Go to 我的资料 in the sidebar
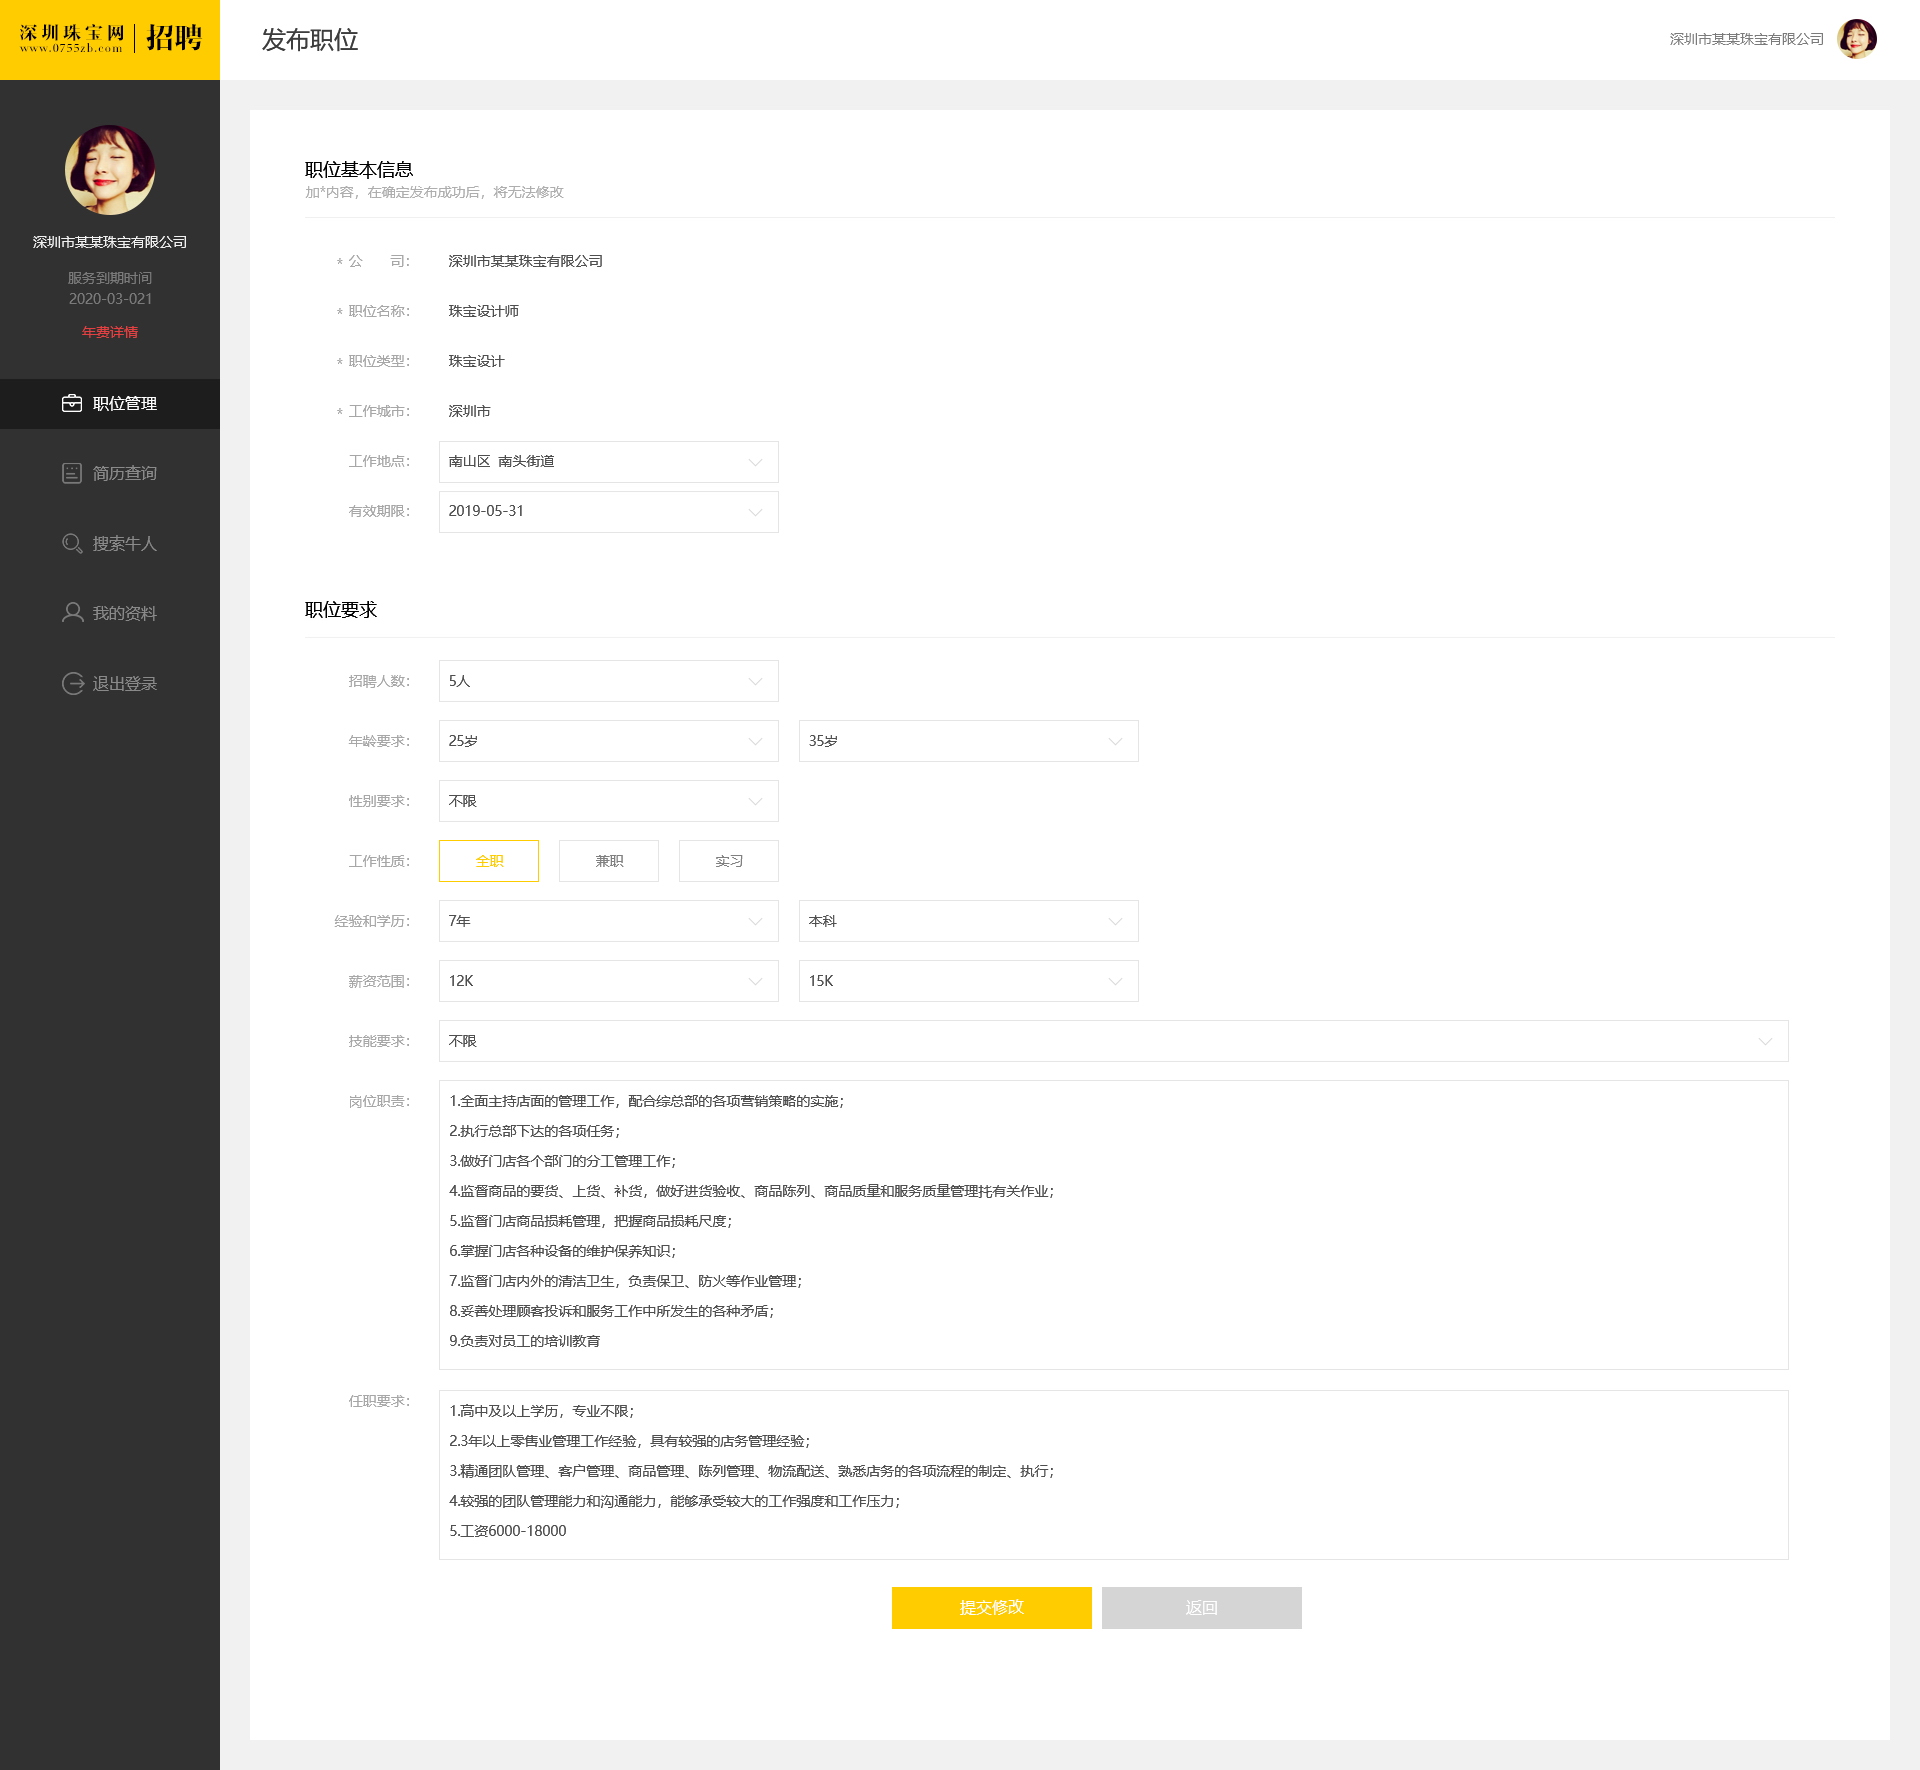The width and height of the screenshot is (1920, 1770). pos(124,613)
